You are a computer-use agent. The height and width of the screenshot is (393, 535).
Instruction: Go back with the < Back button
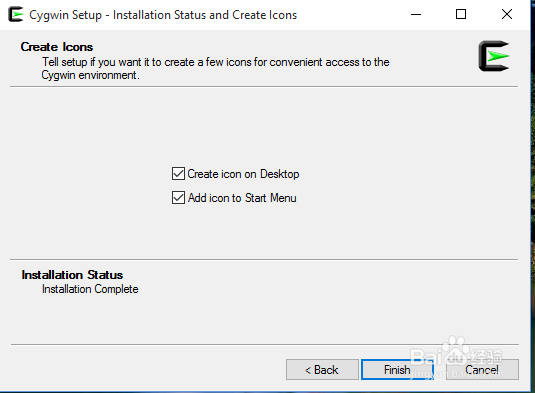322,369
